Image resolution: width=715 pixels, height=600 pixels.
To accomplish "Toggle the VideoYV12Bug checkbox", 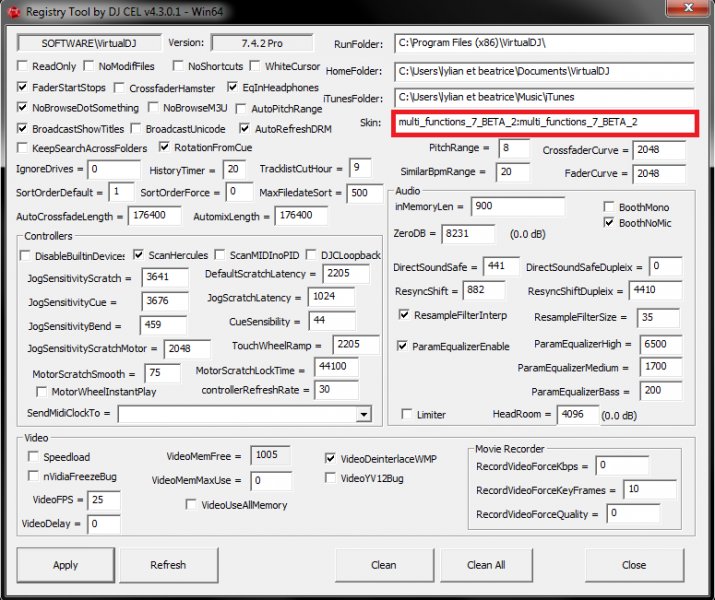I will [x=331, y=478].
